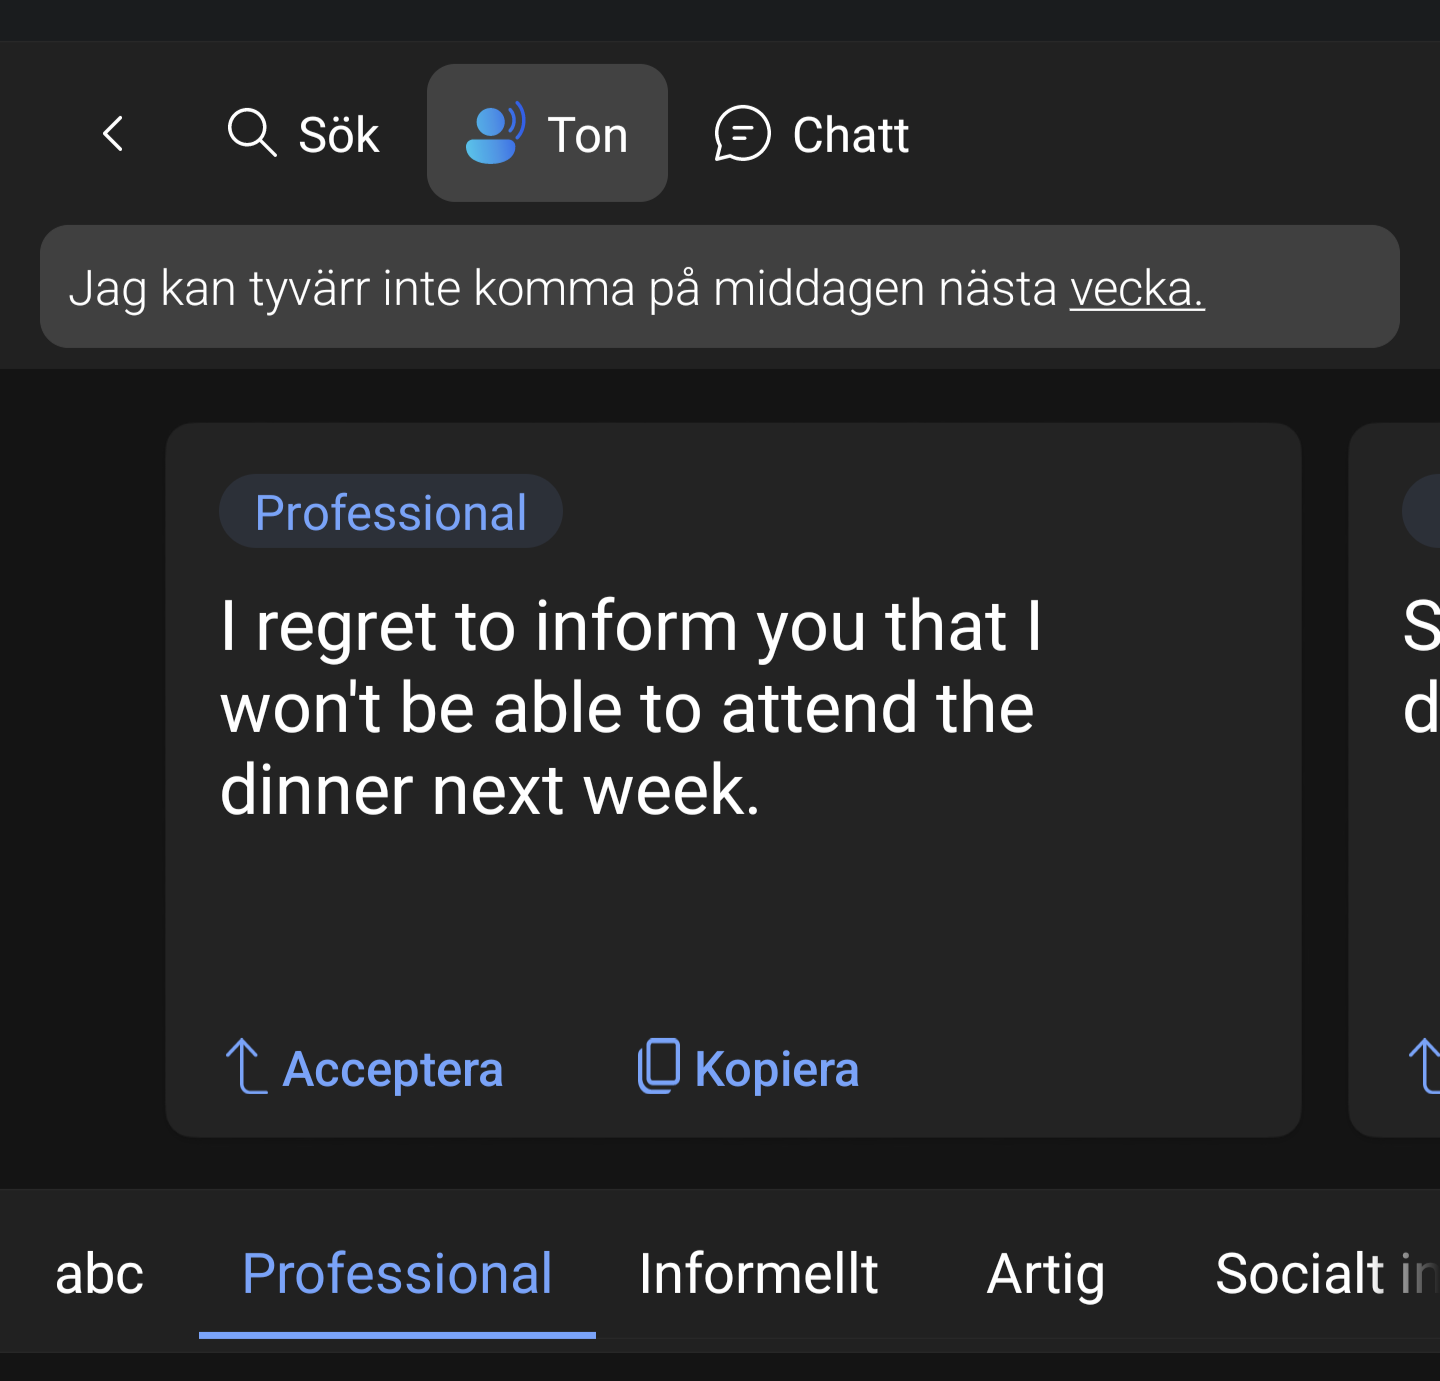Click the Ton speaking-person icon
Viewport: 1440px width, 1381px height.
495,133
